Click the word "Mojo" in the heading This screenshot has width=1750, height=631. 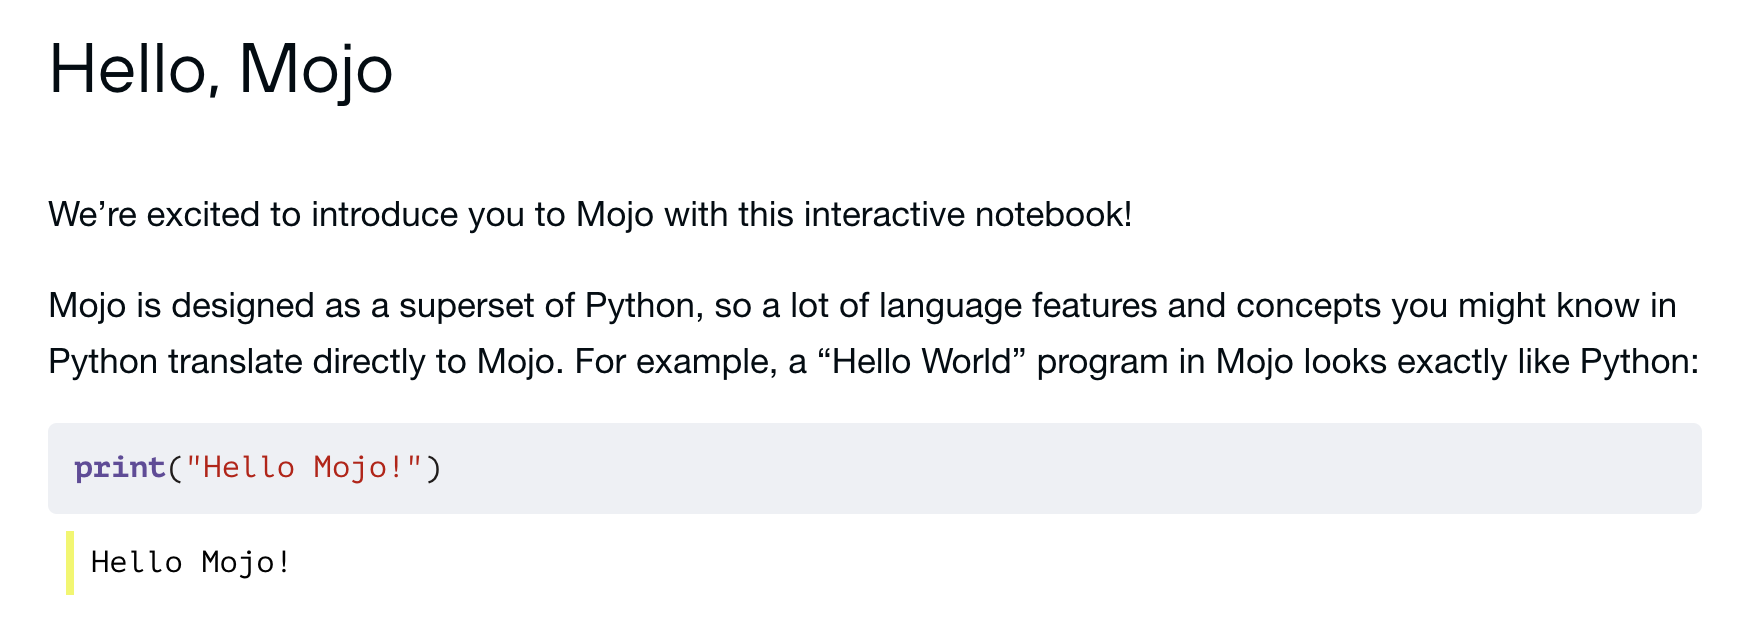315,68
